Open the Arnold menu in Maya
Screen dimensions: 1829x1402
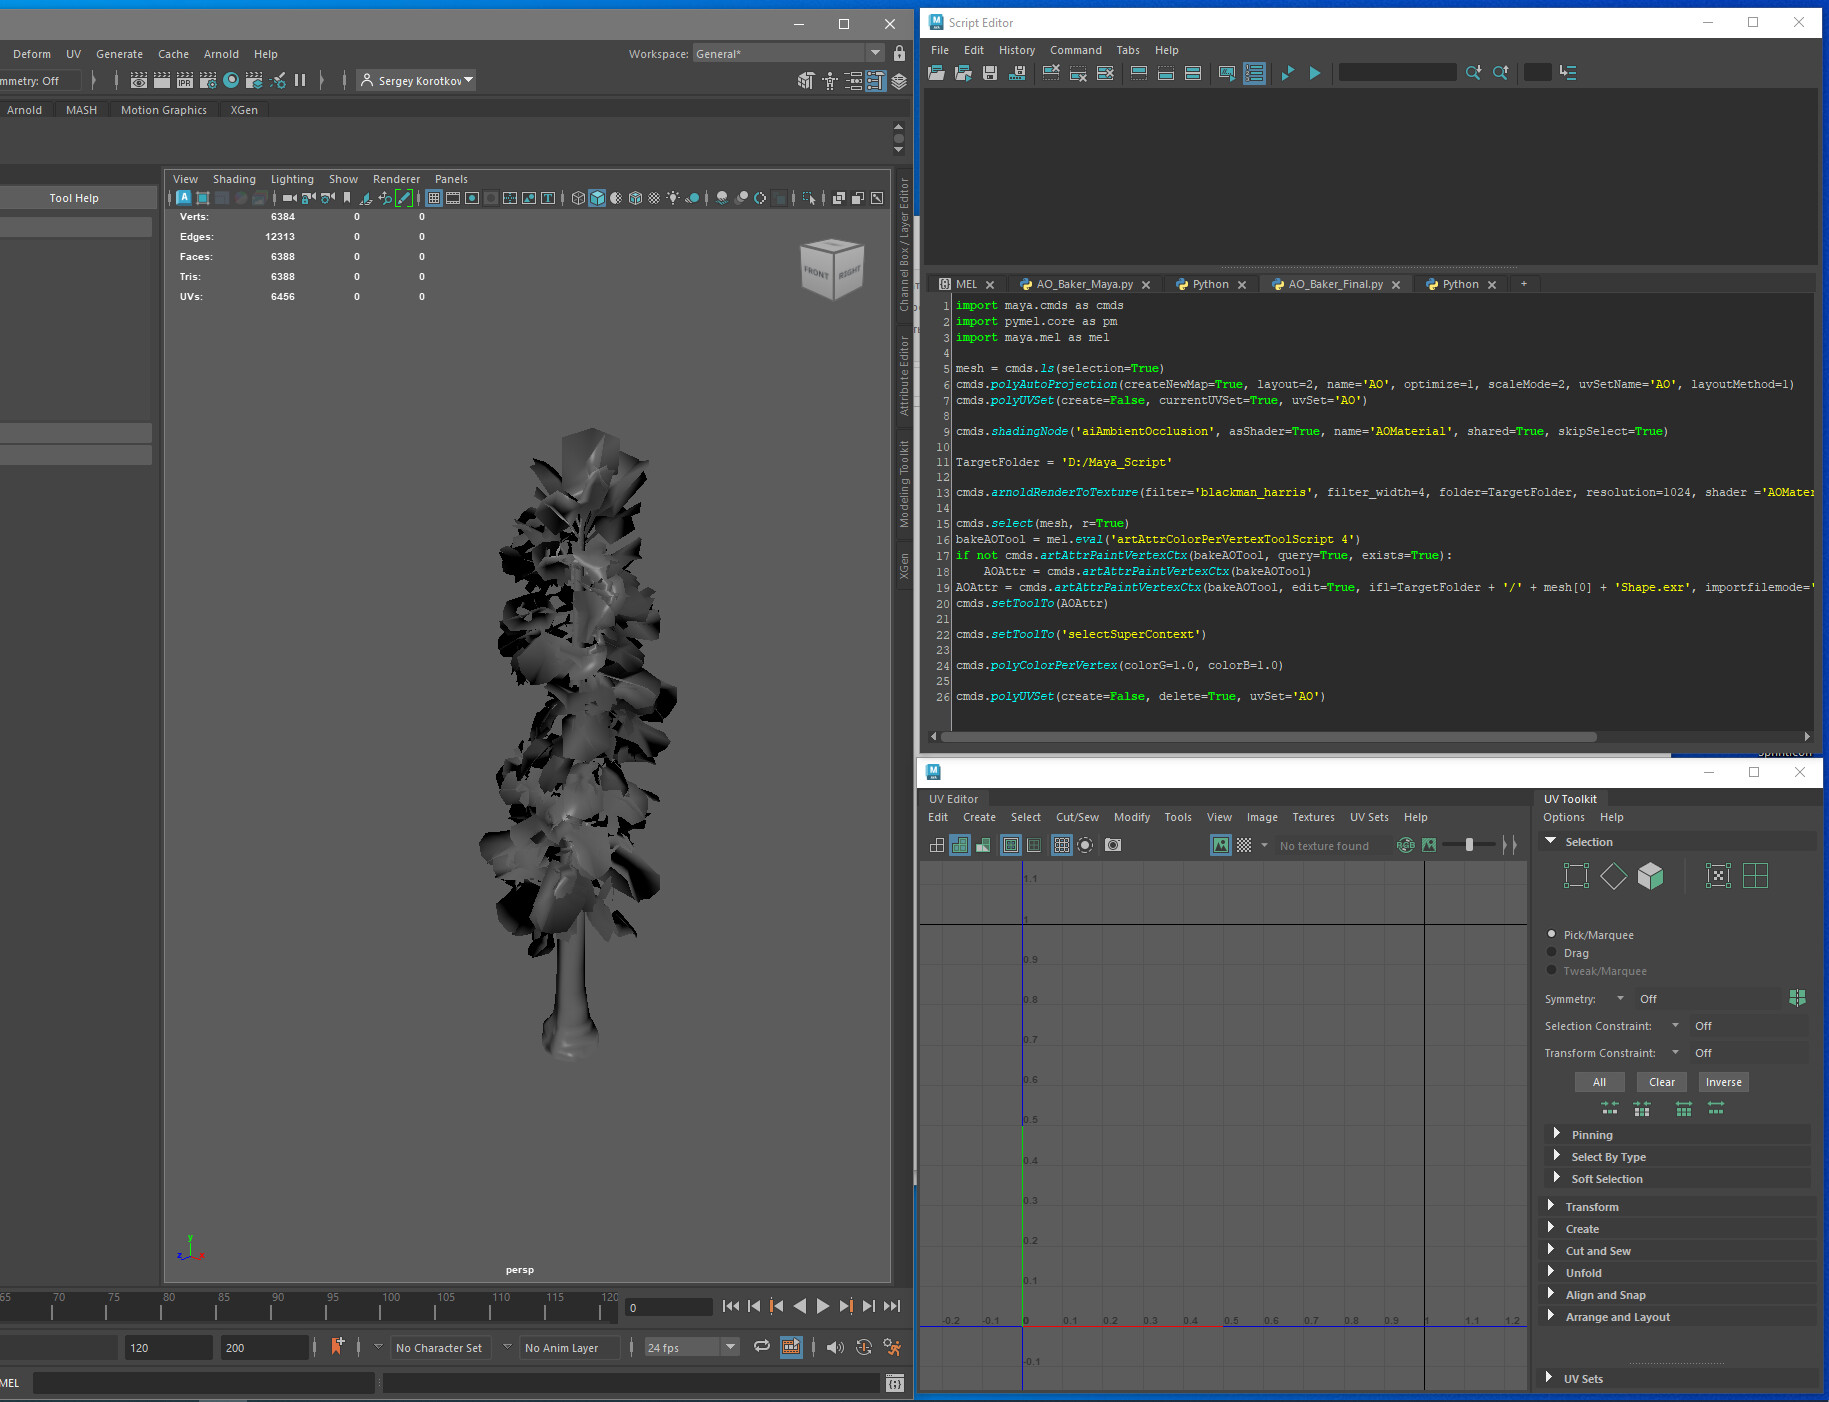[221, 54]
